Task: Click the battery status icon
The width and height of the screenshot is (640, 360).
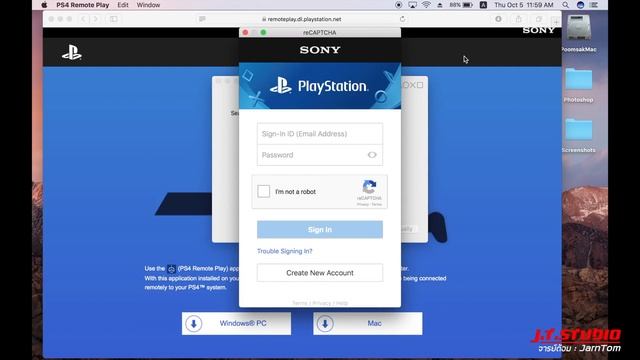Action: pos(468,5)
